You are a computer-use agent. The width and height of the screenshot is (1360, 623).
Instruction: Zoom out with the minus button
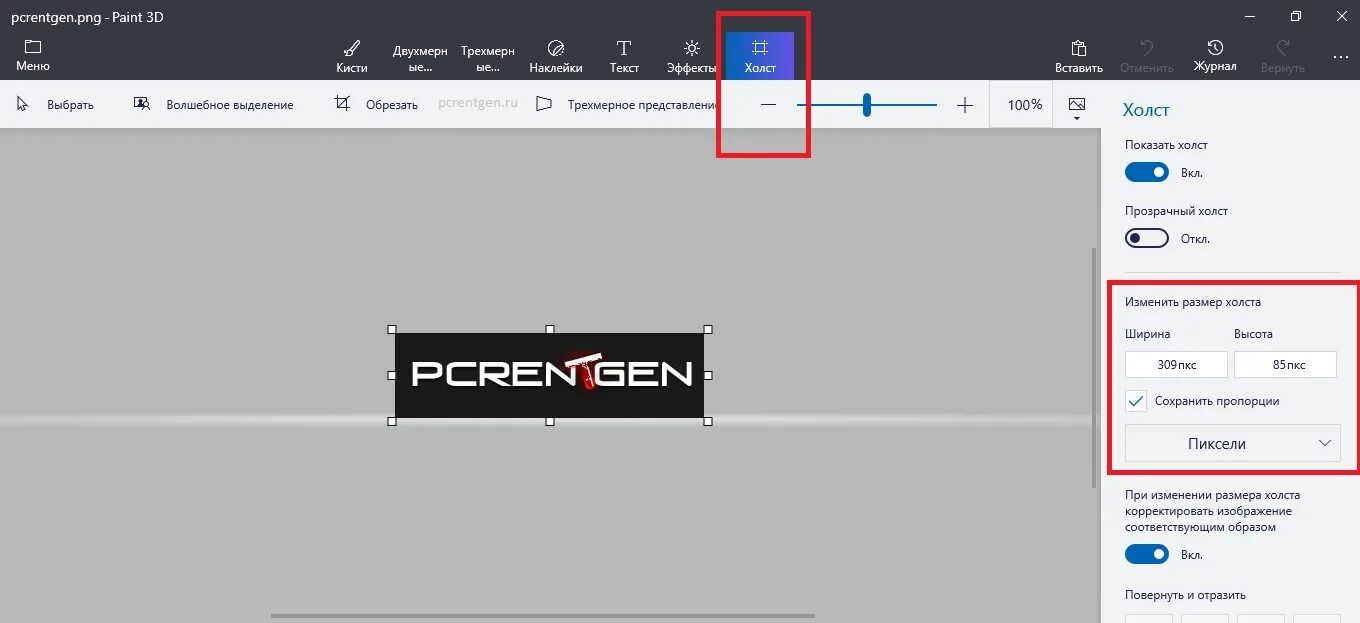[x=768, y=105]
